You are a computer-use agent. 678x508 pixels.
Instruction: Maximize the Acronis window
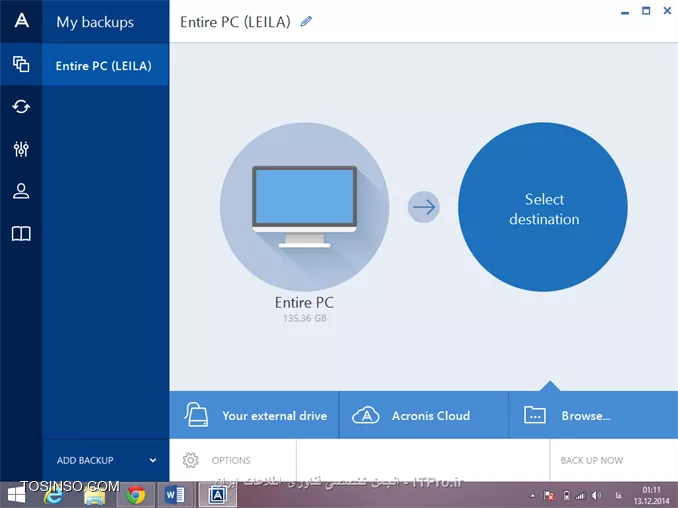646,11
